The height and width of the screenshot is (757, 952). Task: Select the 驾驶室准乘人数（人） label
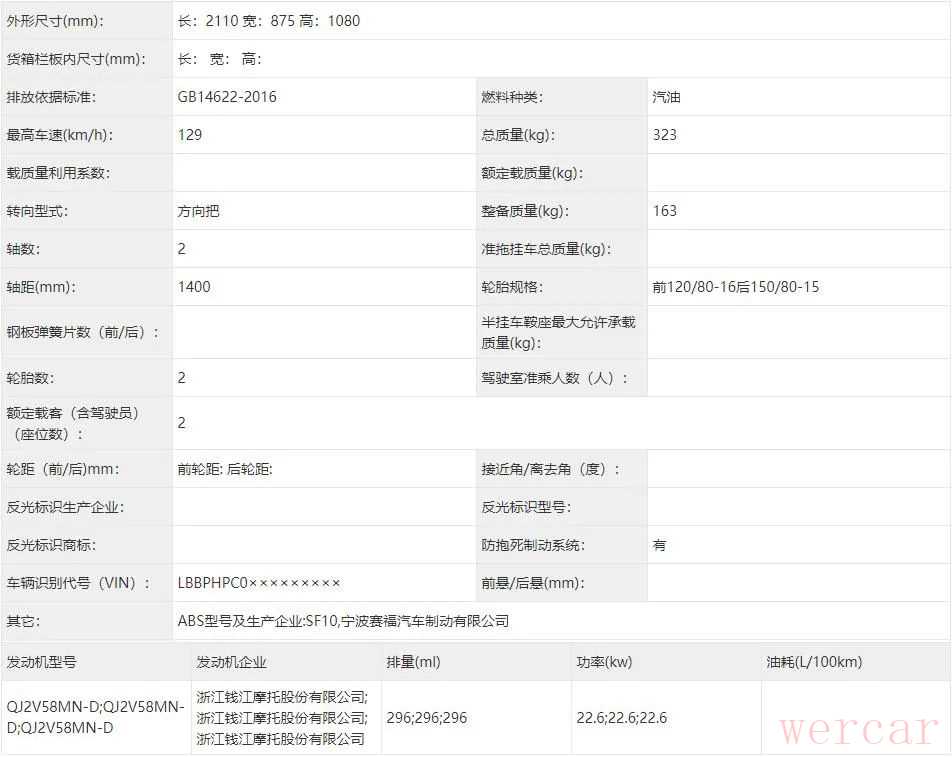[x=554, y=378]
